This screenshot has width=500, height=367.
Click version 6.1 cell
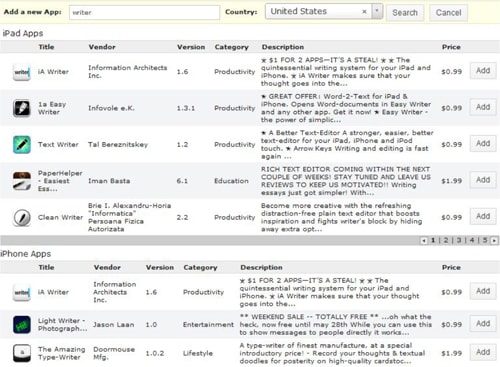coord(182,181)
